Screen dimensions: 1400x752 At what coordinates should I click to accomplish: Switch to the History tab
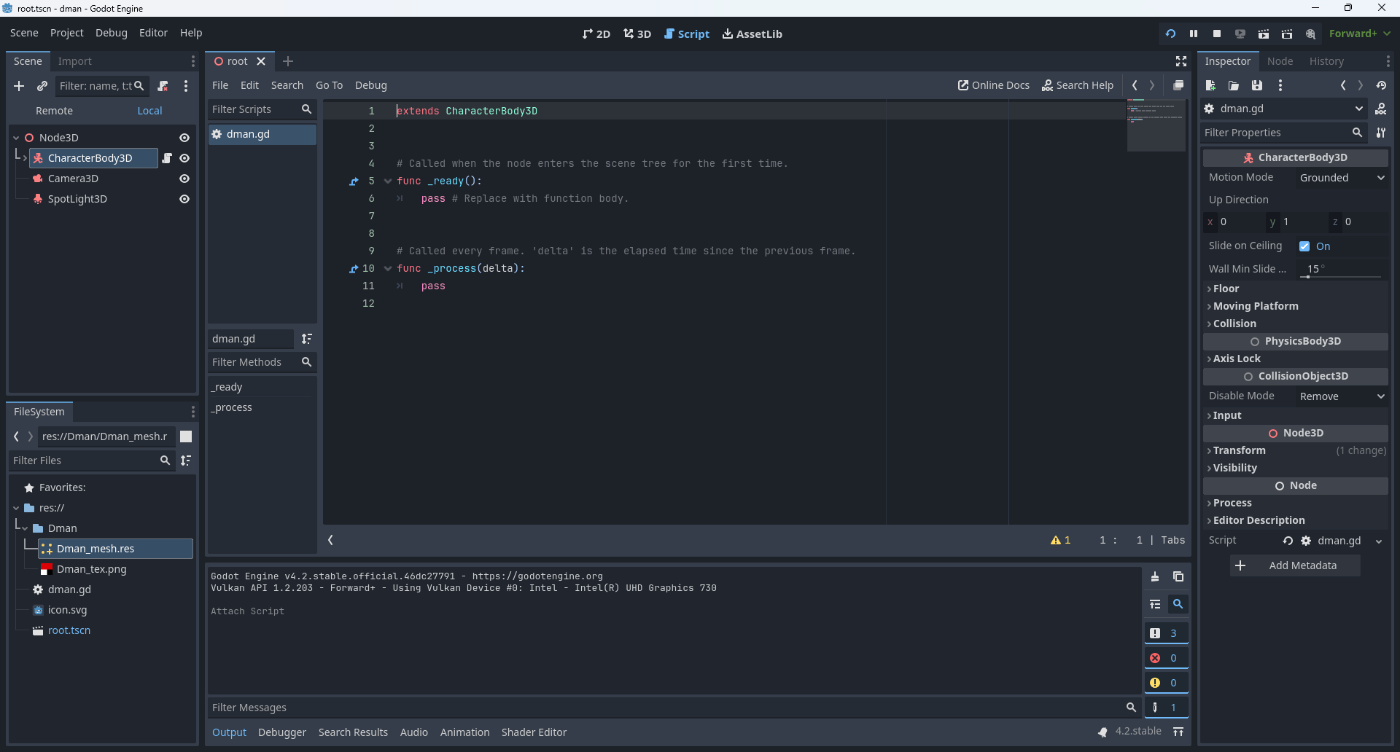[x=1327, y=61]
